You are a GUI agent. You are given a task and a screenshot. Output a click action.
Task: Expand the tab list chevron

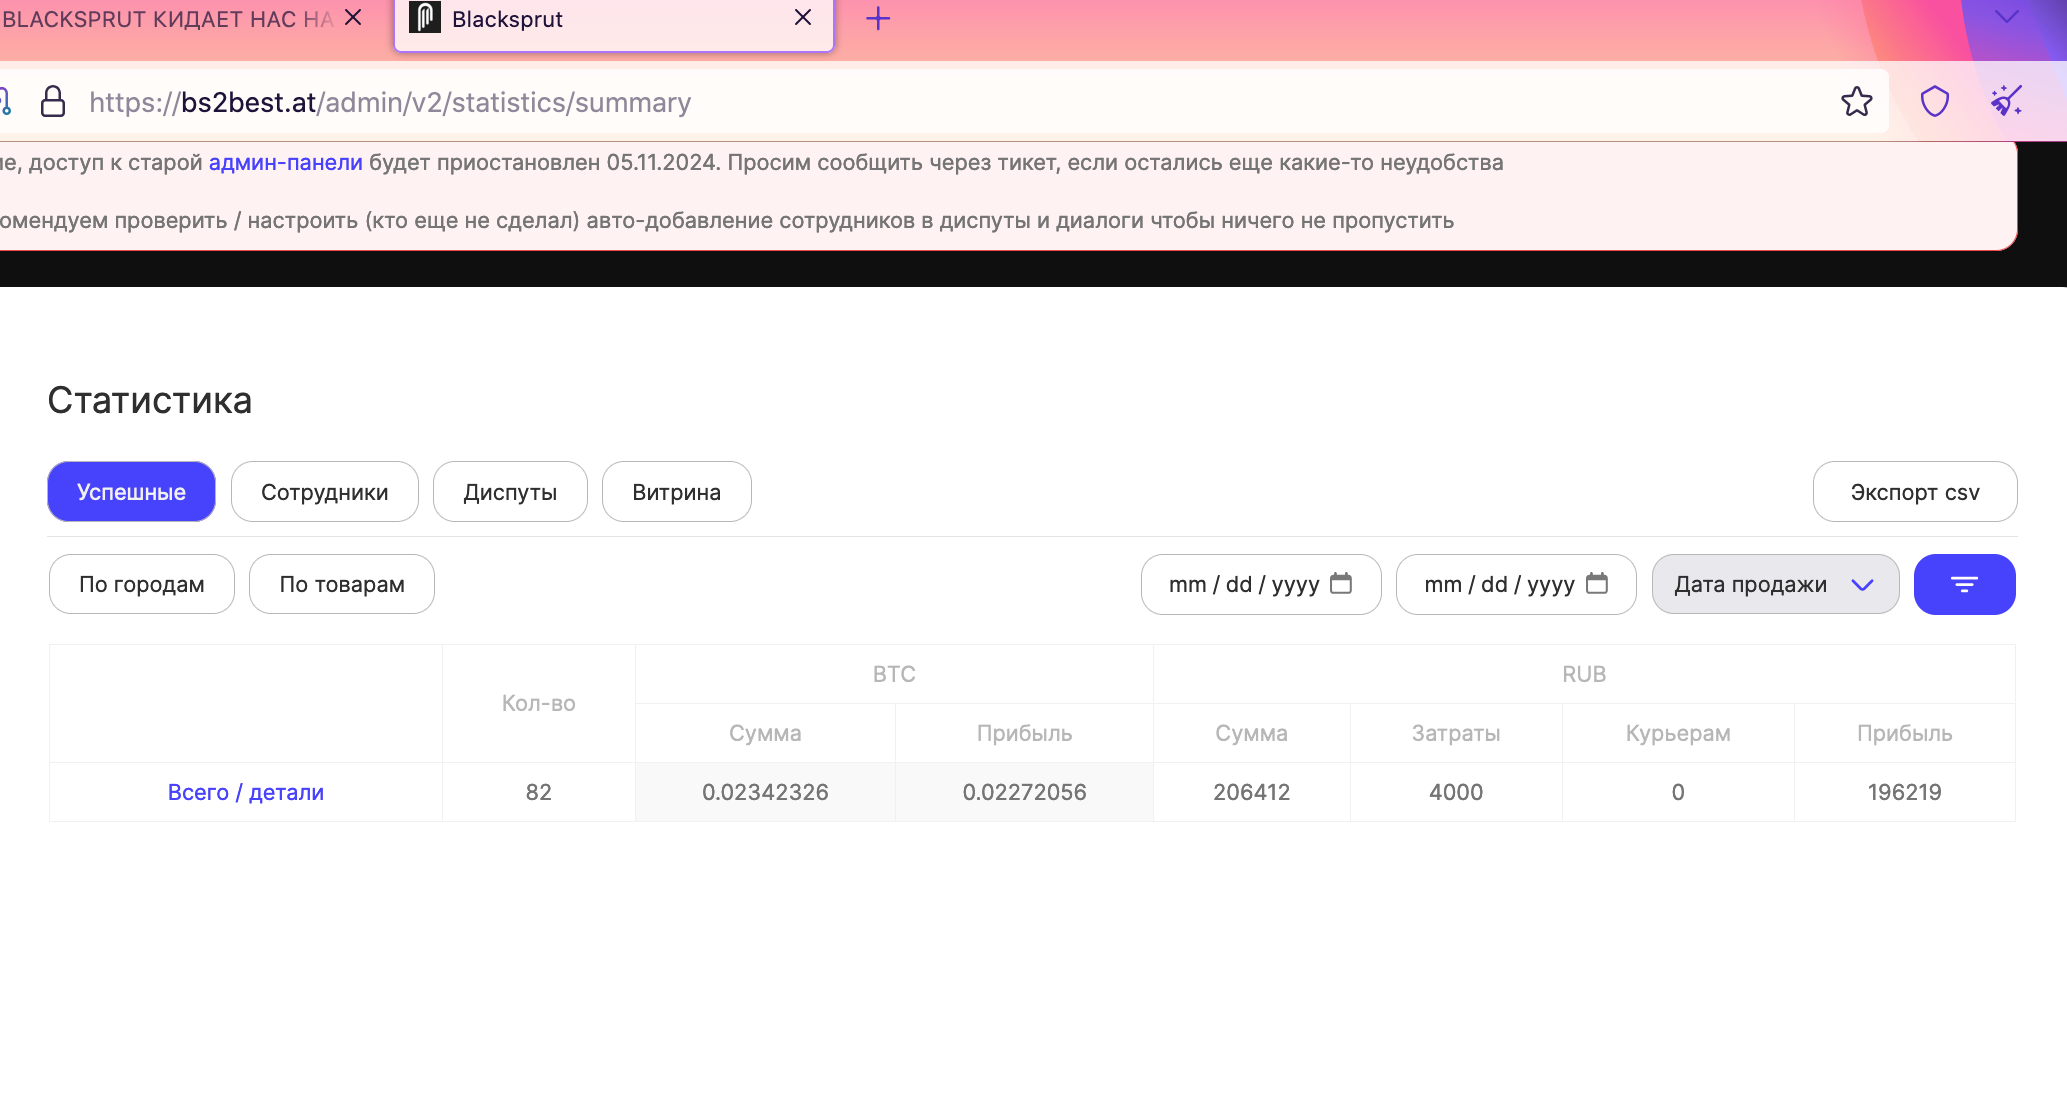click(2006, 16)
